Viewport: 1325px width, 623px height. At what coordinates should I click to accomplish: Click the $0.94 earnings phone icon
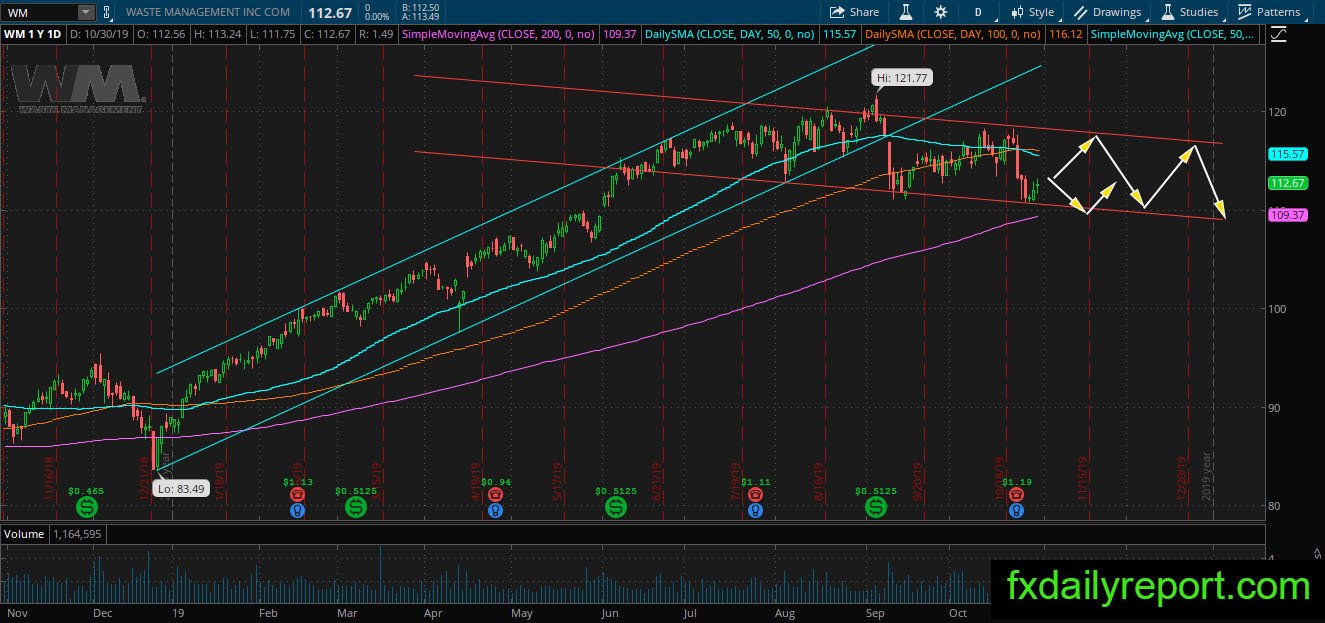click(495, 495)
